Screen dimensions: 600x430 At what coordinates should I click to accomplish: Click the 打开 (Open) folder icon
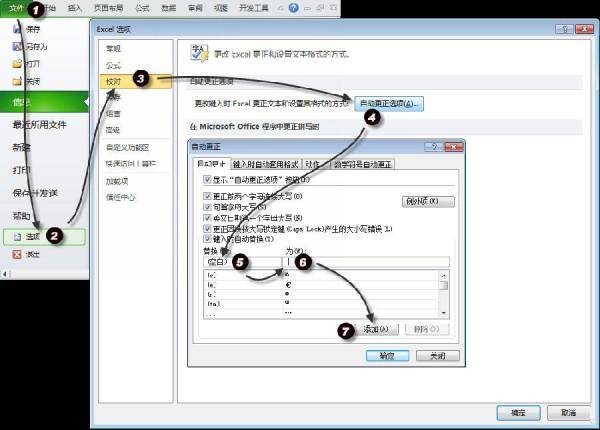[17, 65]
